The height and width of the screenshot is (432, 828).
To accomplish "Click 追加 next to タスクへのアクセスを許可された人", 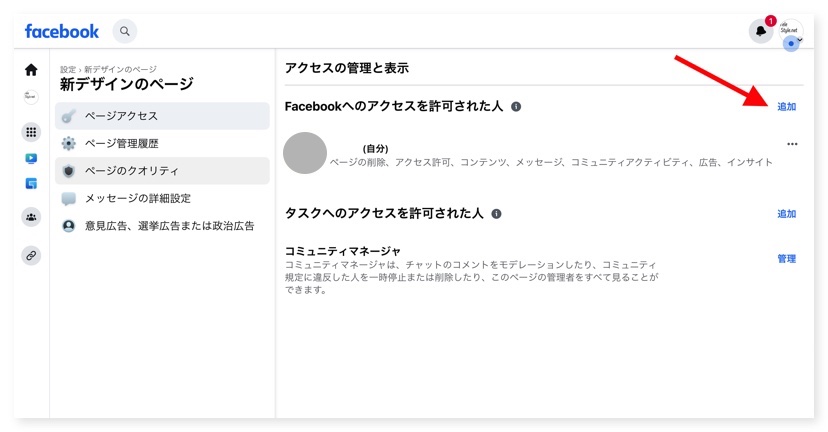I will pos(787,214).
